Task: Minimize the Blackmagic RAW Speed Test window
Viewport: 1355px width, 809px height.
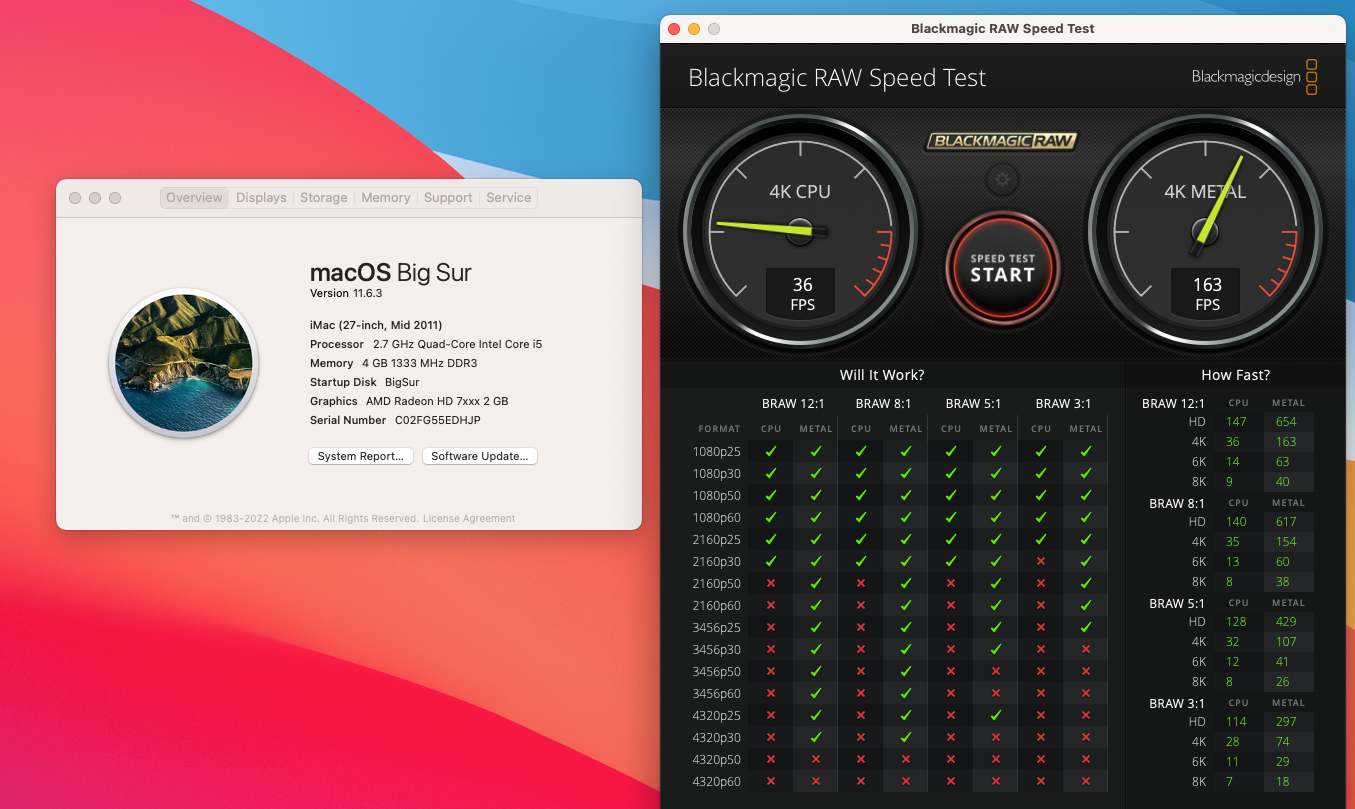Action: click(x=694, y=29)
